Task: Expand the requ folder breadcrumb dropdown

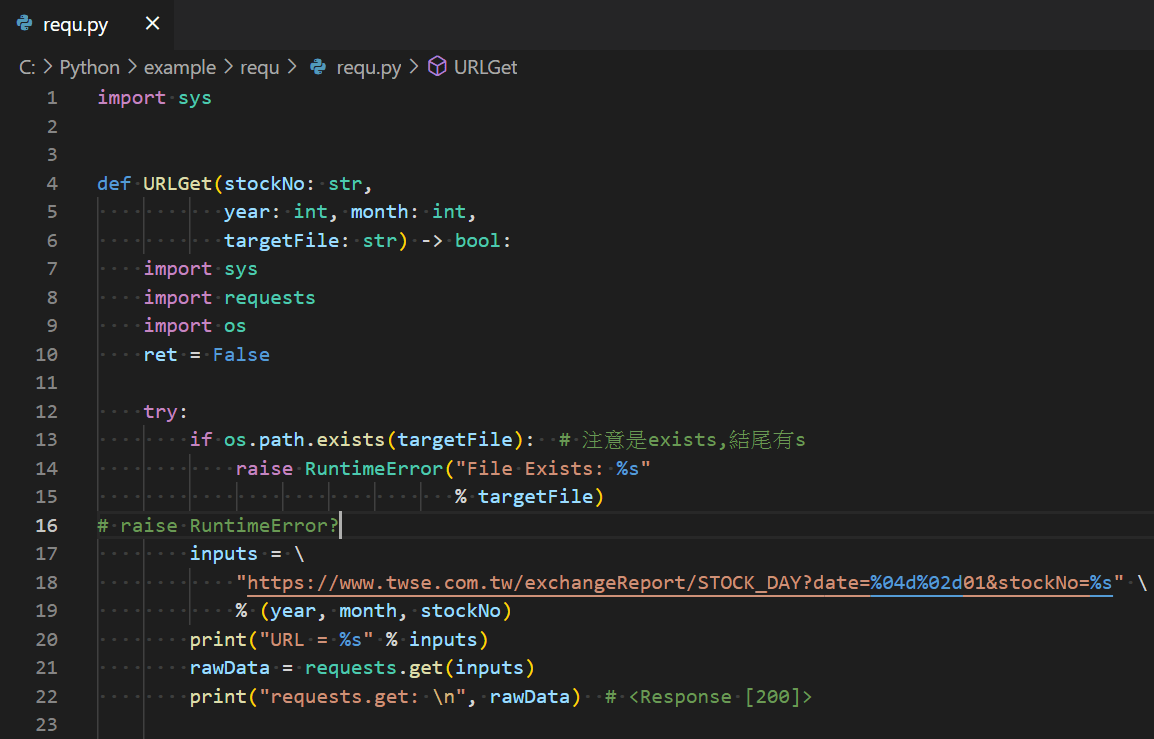Action: (x=259, y=67)
